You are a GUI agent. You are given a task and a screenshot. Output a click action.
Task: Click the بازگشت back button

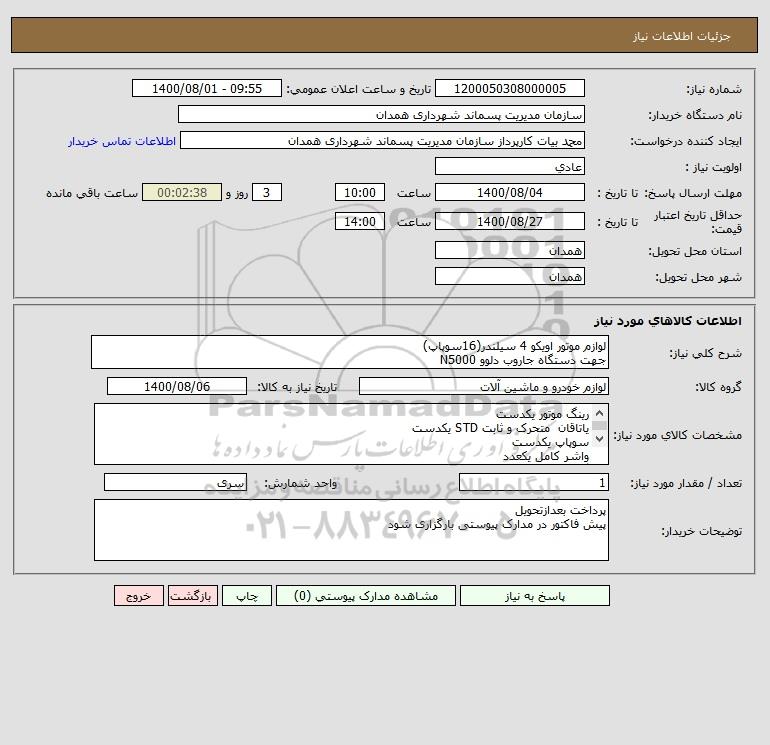click(192, 596)
